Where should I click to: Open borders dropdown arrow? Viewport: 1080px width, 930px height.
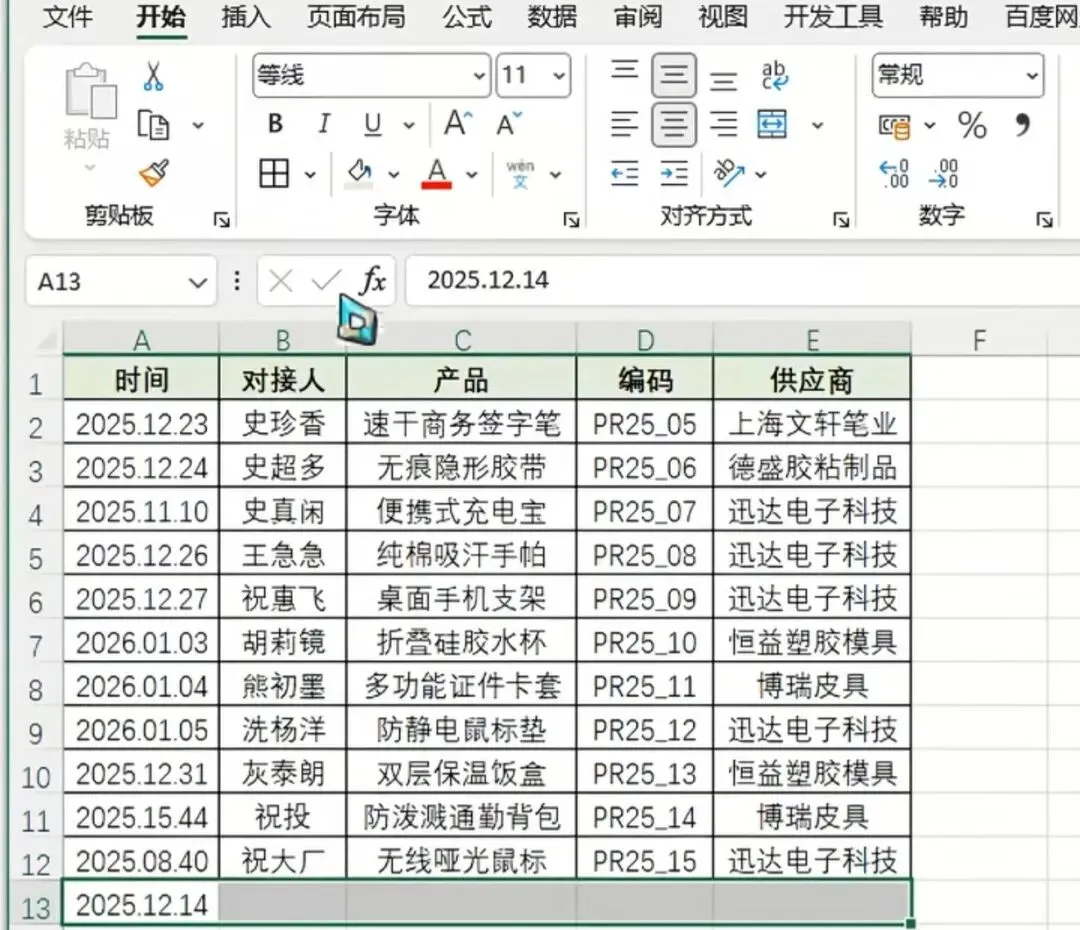(311, 174)
